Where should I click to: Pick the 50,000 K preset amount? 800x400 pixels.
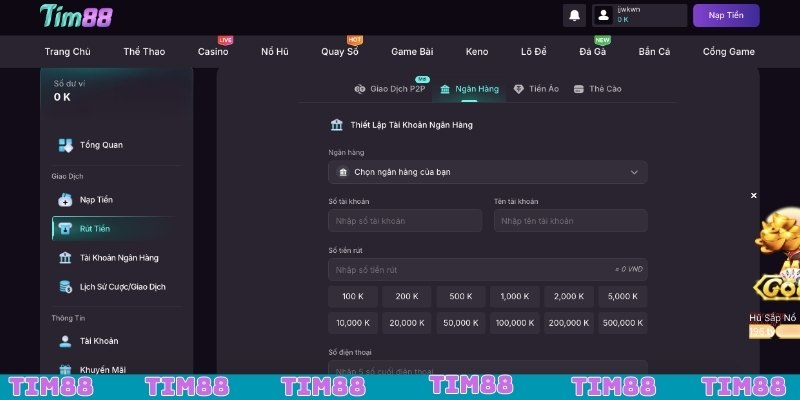(460, 323)
